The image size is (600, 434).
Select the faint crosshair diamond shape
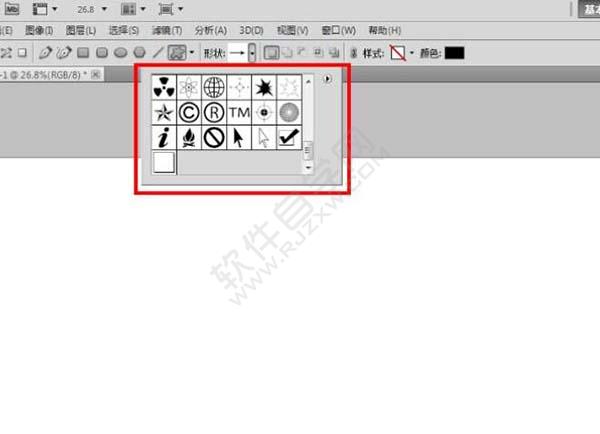click(239, 87)
